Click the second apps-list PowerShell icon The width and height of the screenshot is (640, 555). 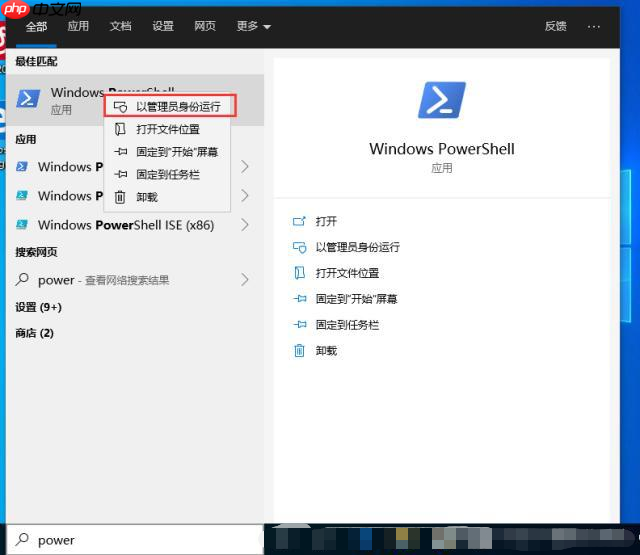pos(22,195)
